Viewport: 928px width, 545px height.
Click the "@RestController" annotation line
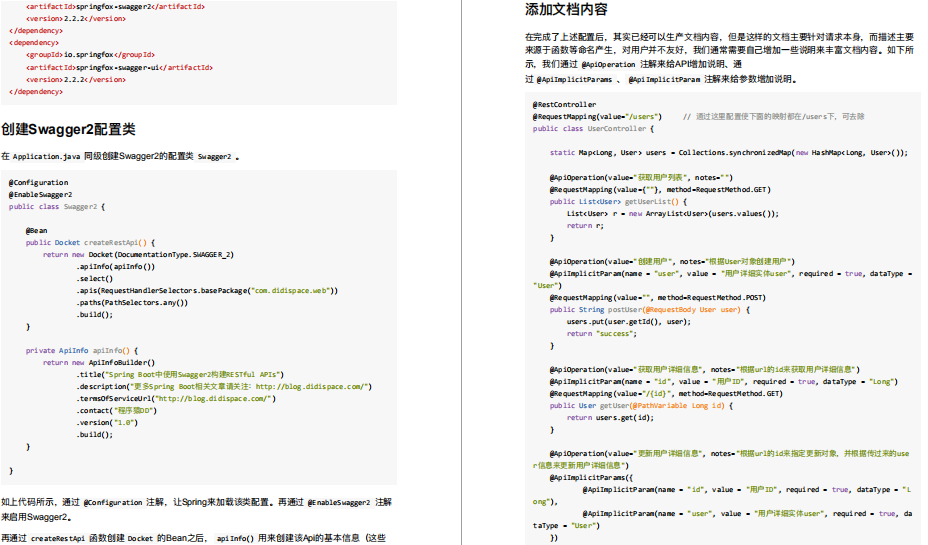pos(564,105)
